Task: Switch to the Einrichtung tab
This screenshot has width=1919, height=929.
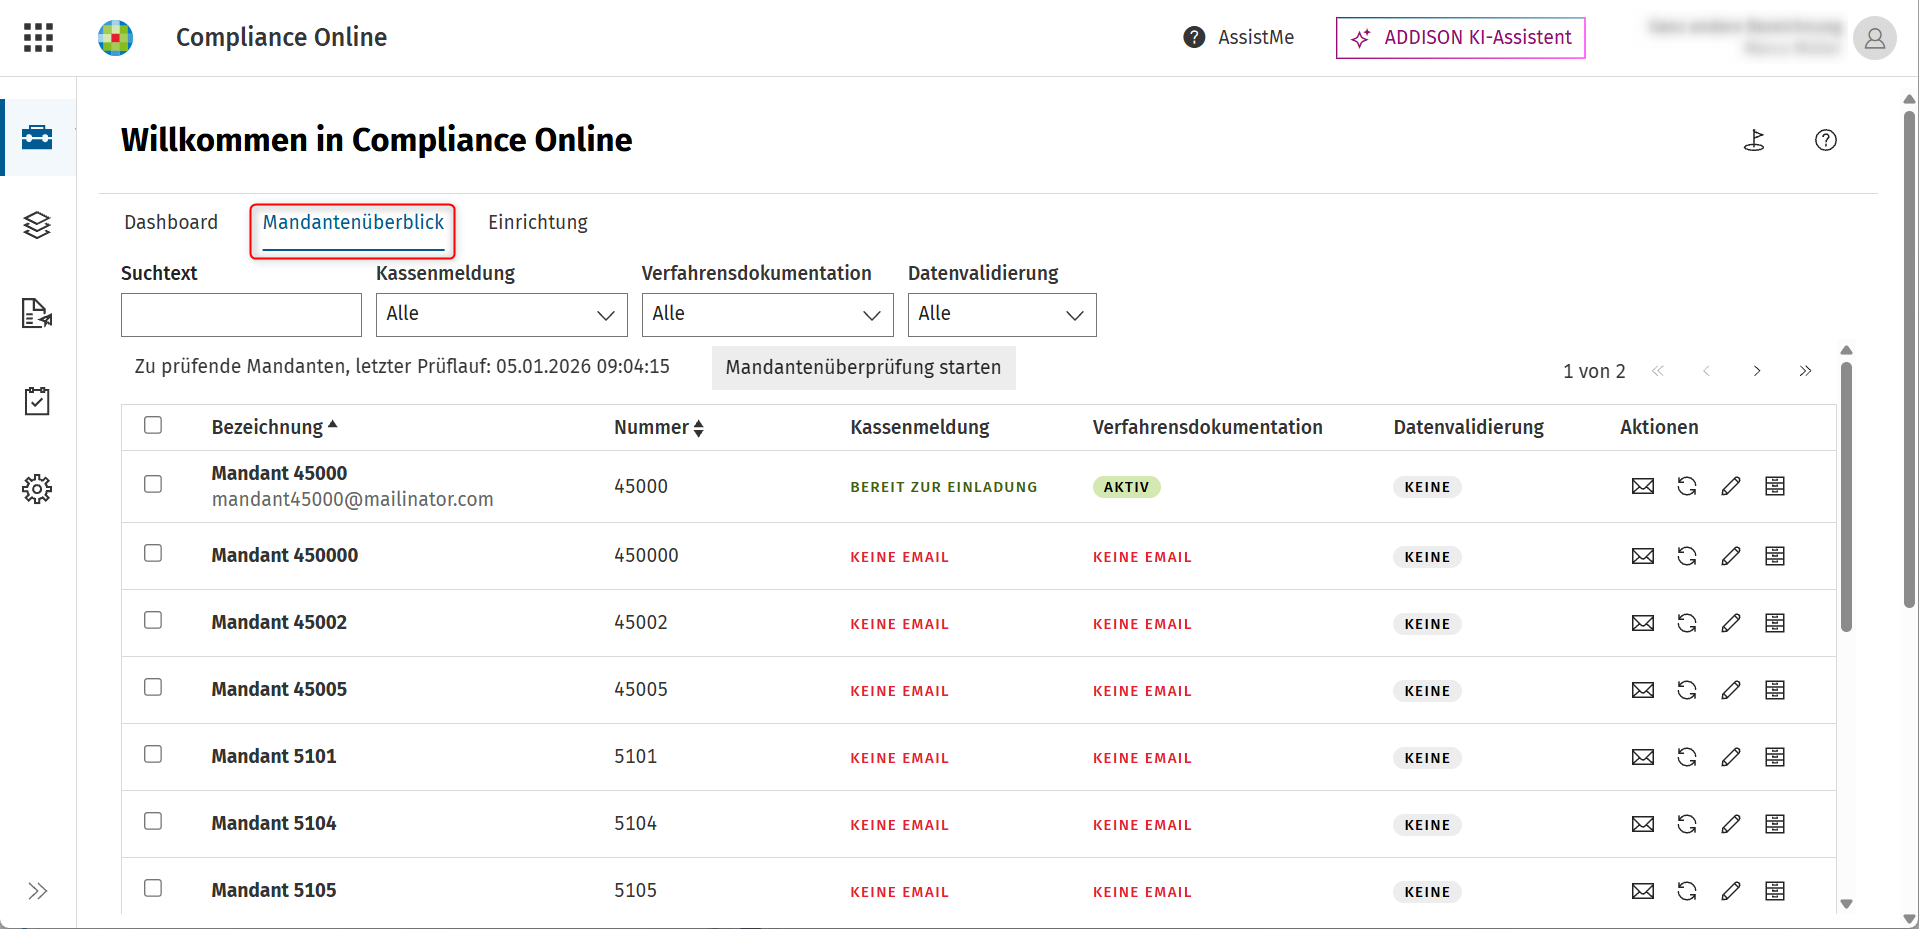Action: 538,222
